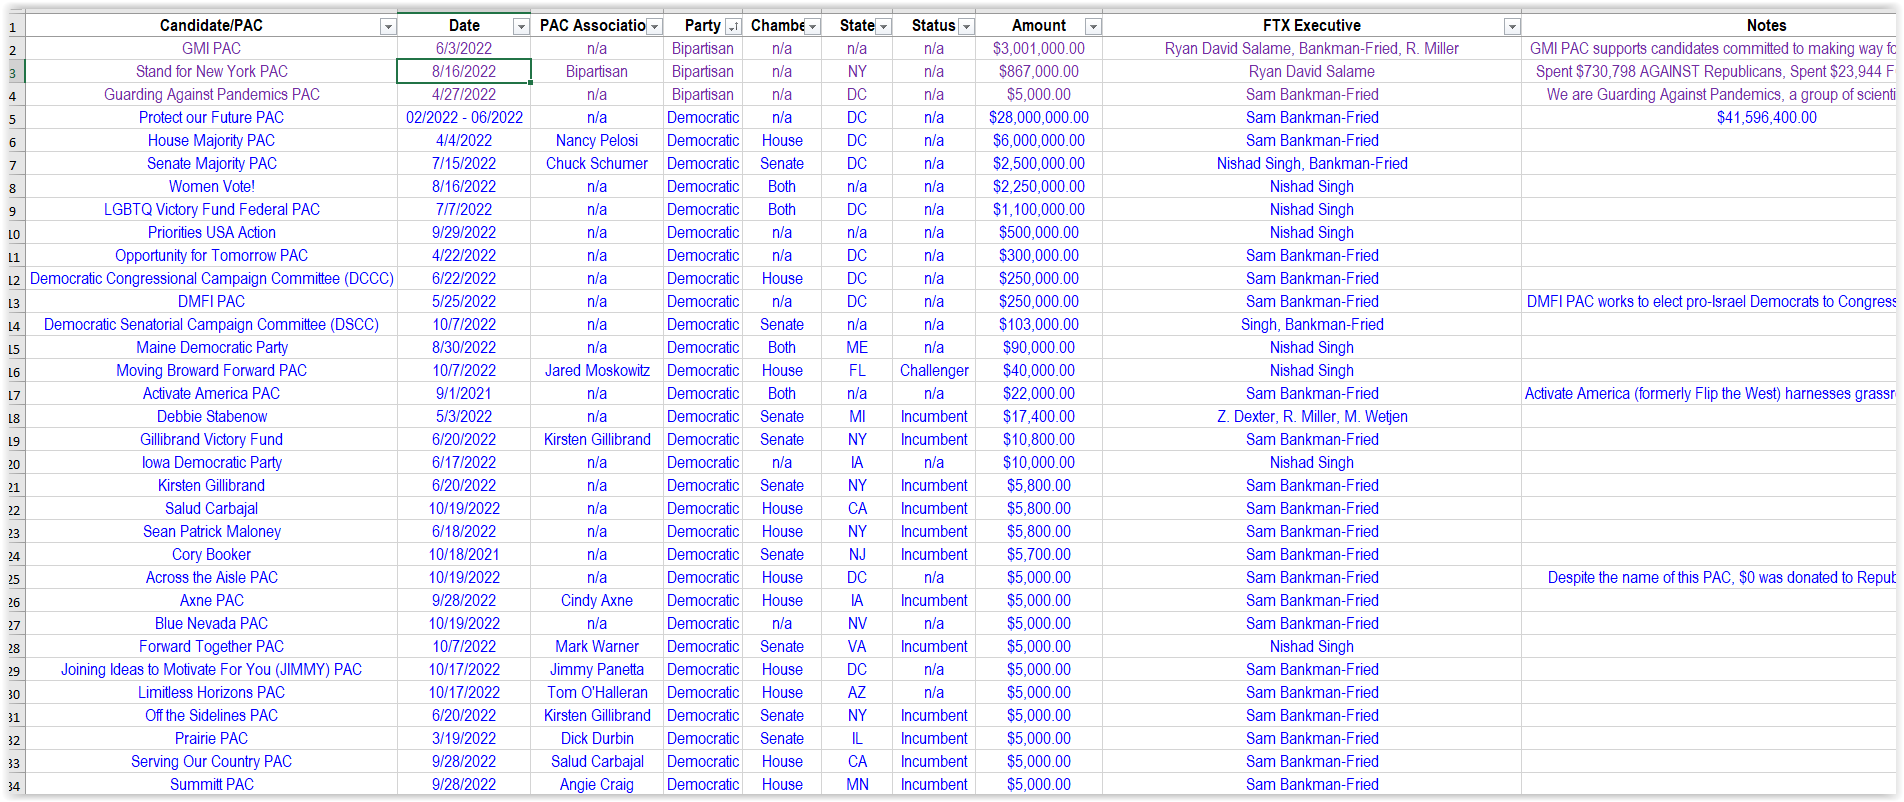Click the Gillibrand Victory Fund cell
This screenshot has width=1904, height=802.
click(211, 440)
